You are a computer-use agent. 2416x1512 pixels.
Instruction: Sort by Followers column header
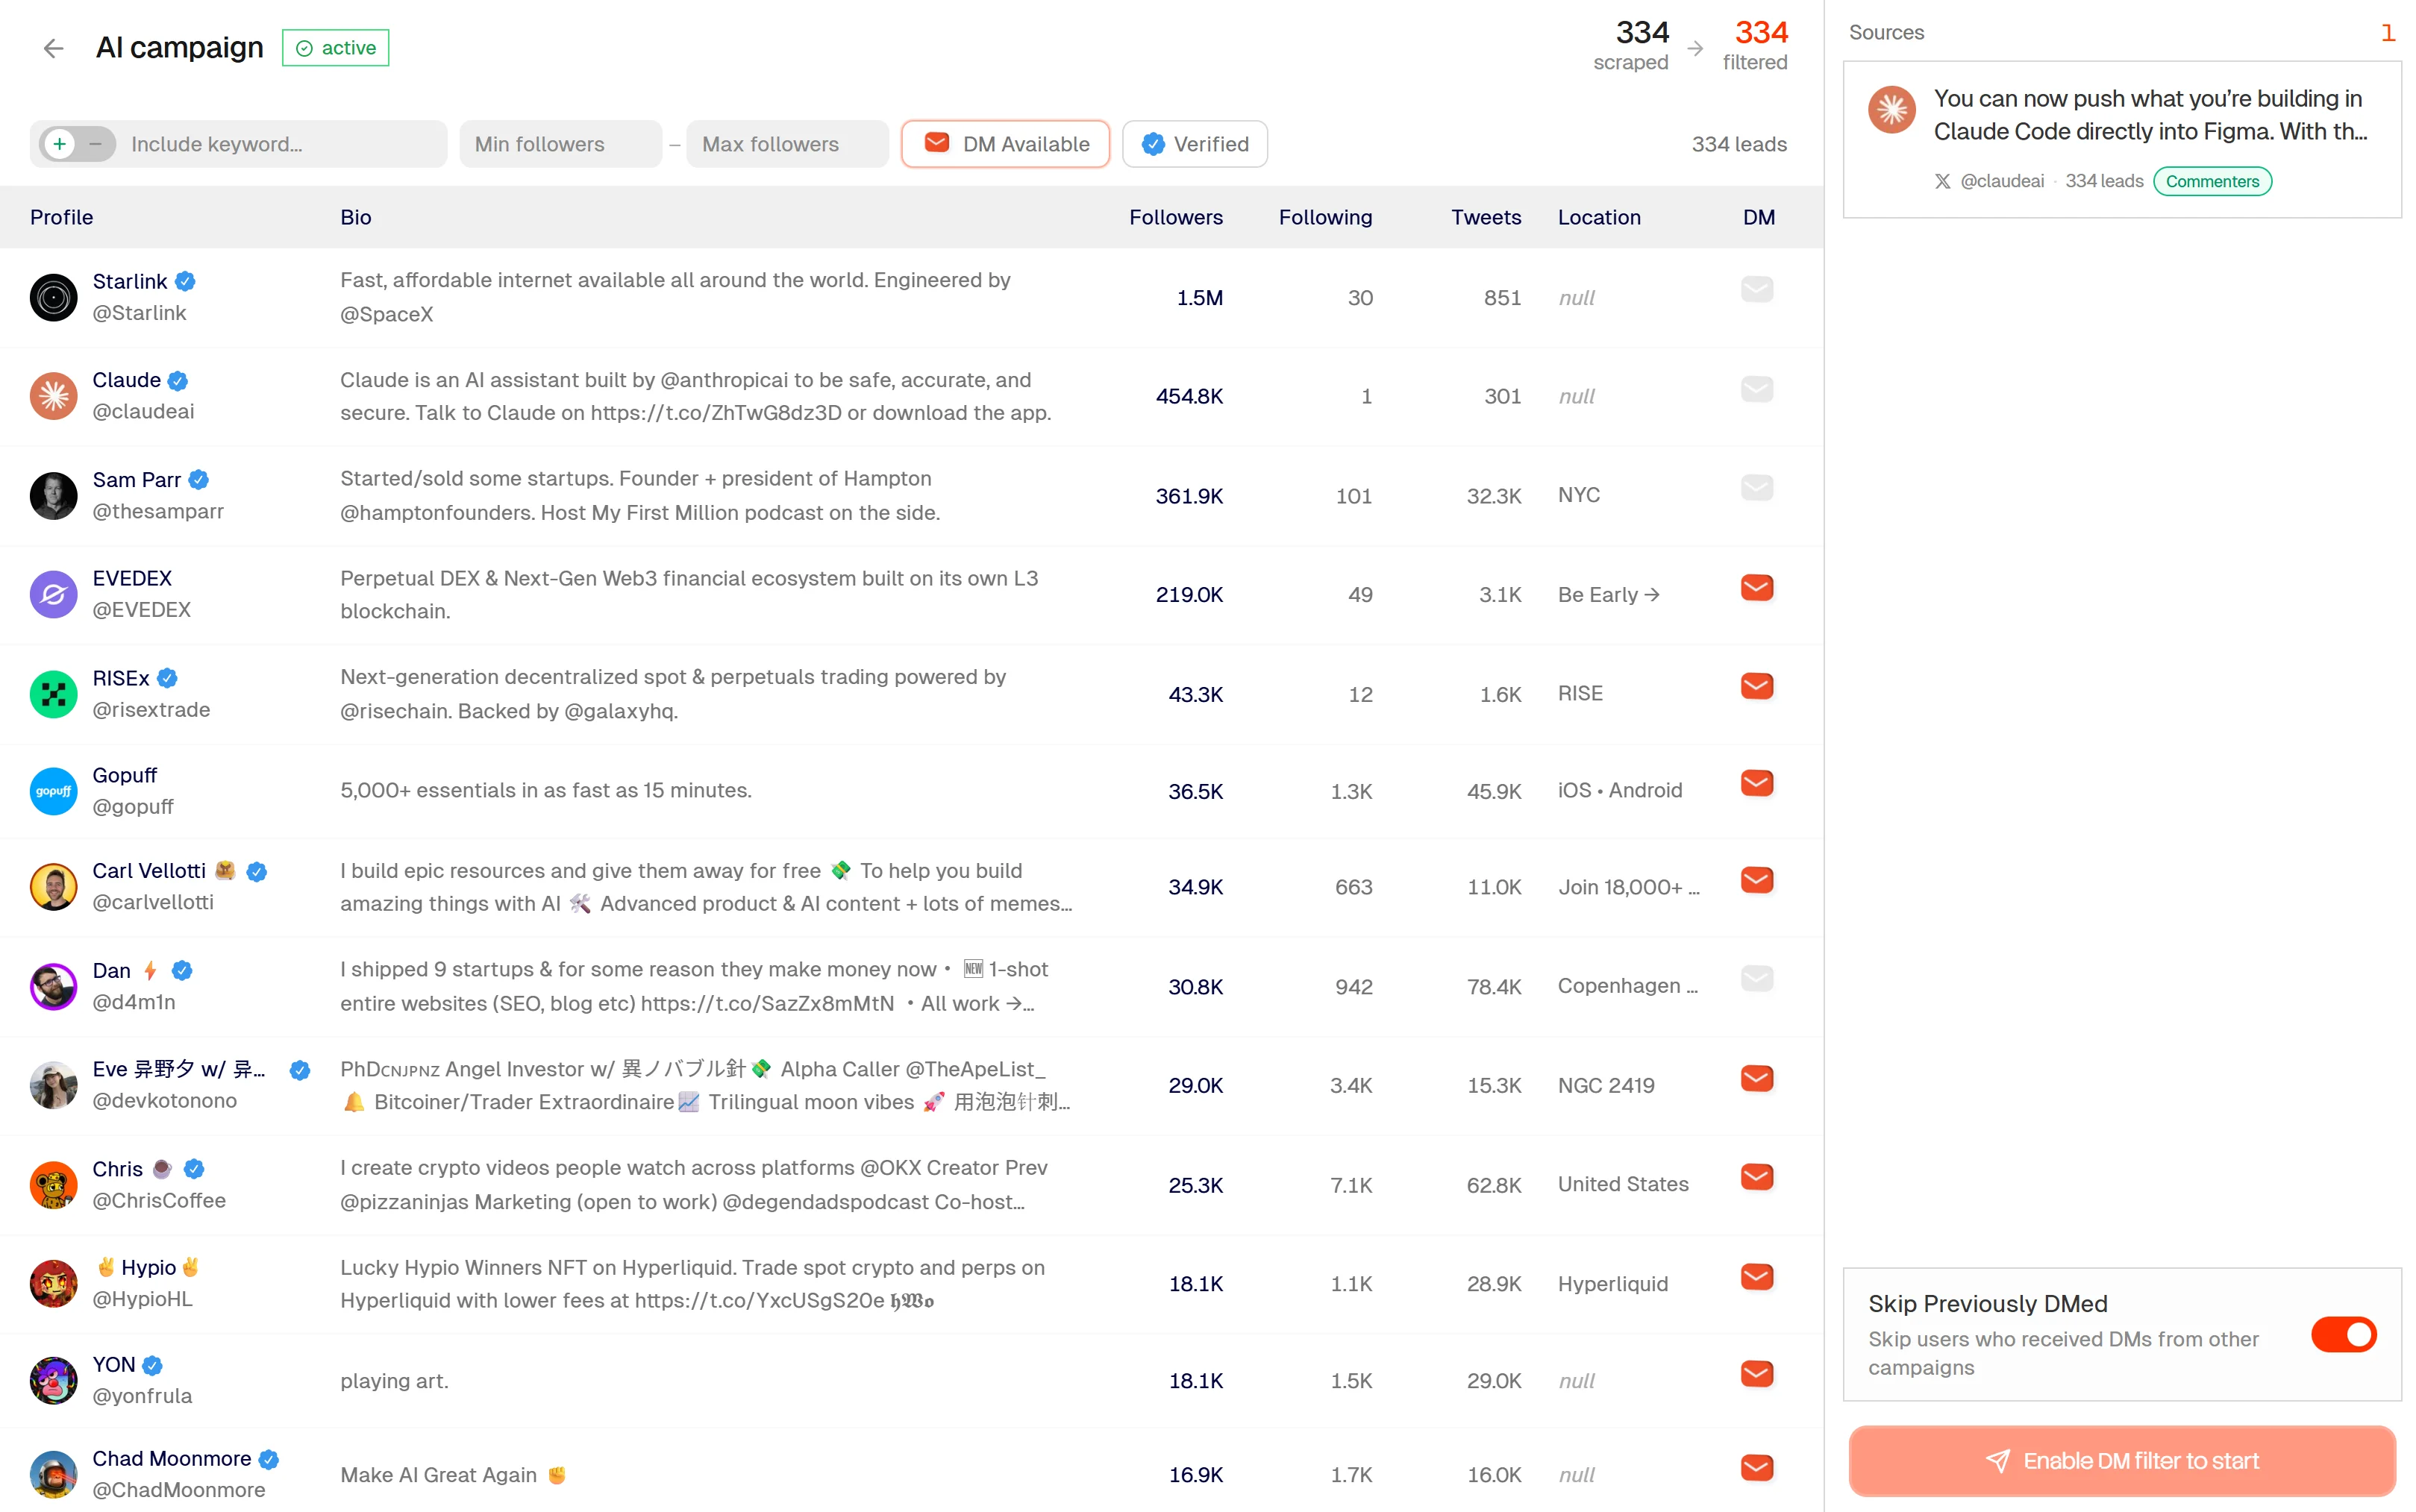[1175, 217]
